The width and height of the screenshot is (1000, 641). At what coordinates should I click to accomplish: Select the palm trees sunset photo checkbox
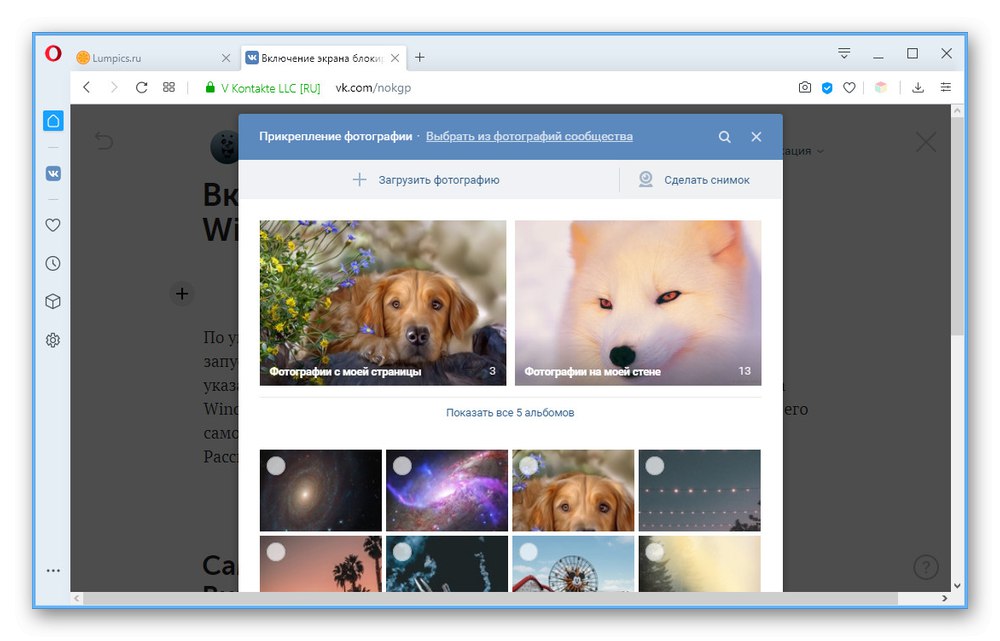click(x=276, y=552)
